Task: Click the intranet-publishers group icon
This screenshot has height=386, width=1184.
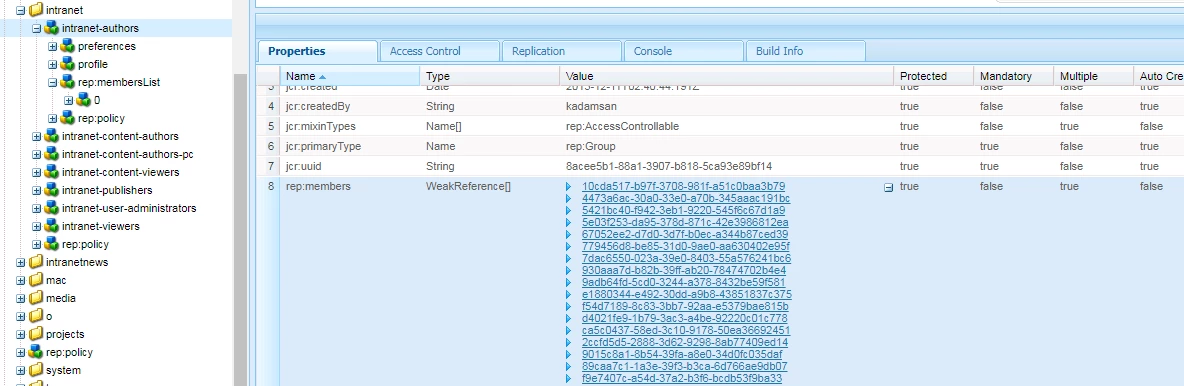Action: [51, 190]
